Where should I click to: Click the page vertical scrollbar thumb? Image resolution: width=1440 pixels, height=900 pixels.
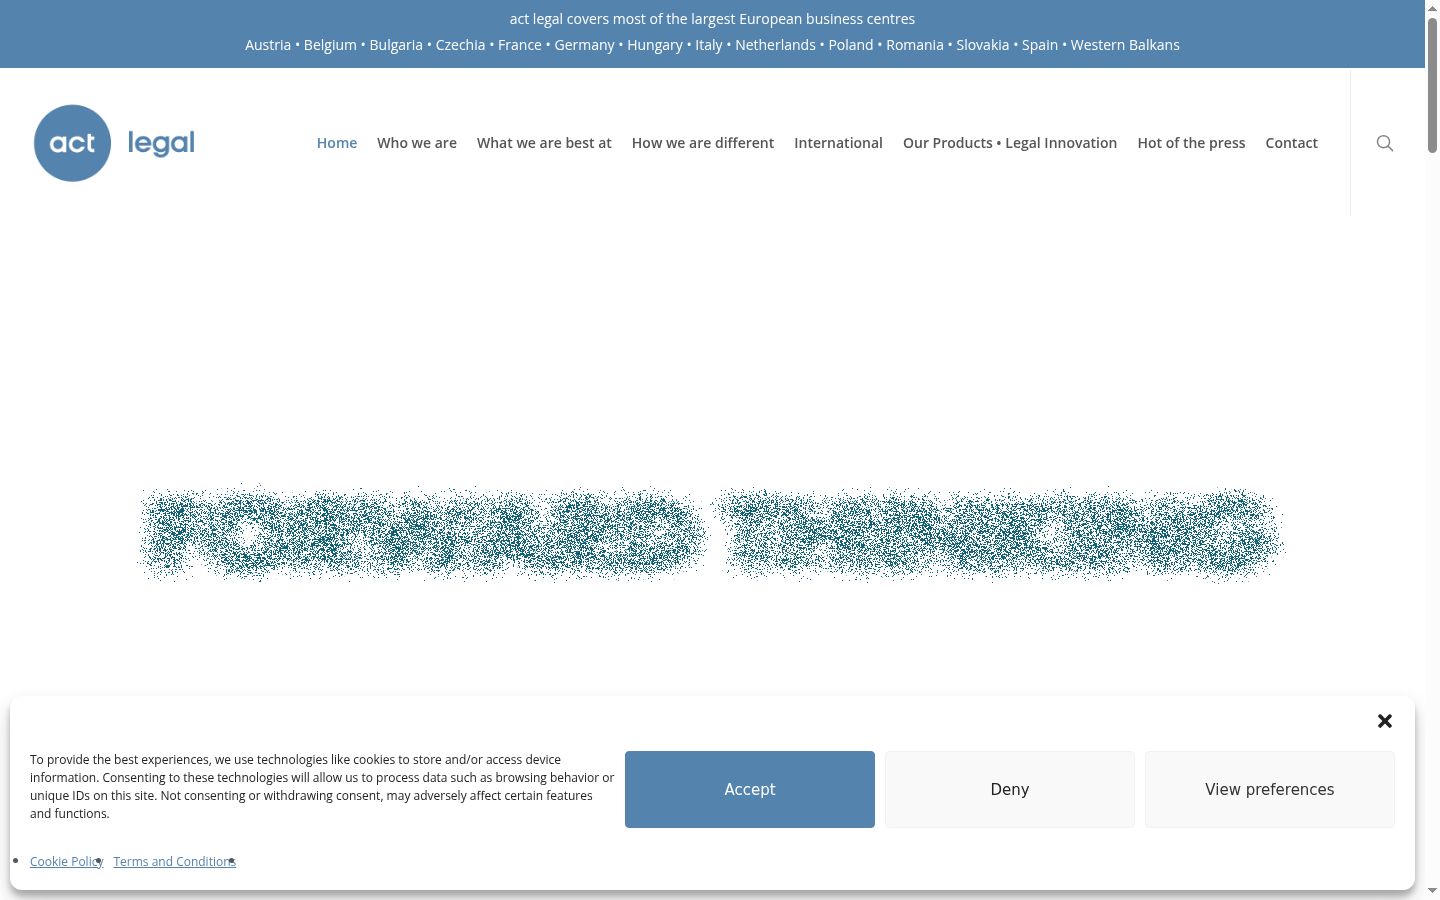point(1432,85)
